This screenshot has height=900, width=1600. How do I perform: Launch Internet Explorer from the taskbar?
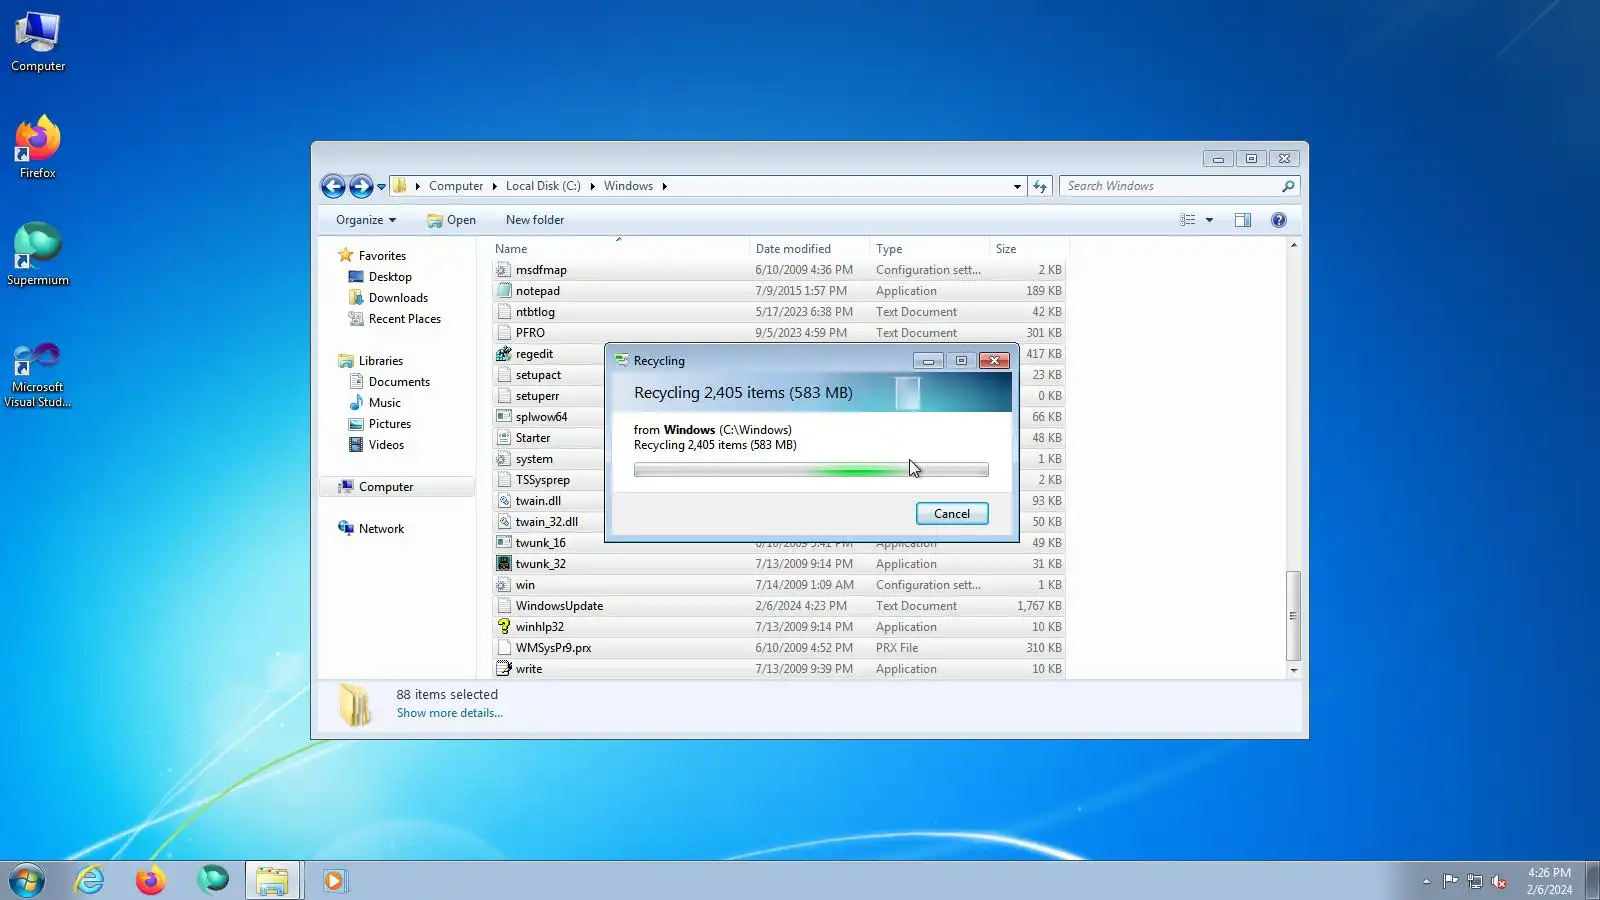point(90,881)
